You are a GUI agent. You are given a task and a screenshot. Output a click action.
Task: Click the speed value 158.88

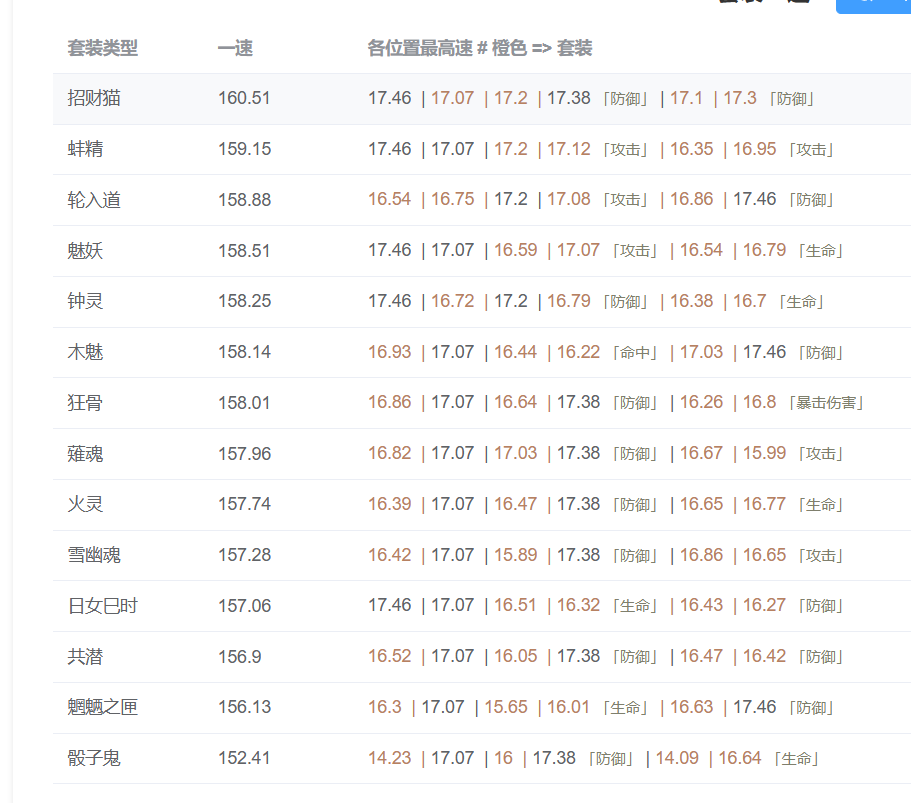pos(244,200)
